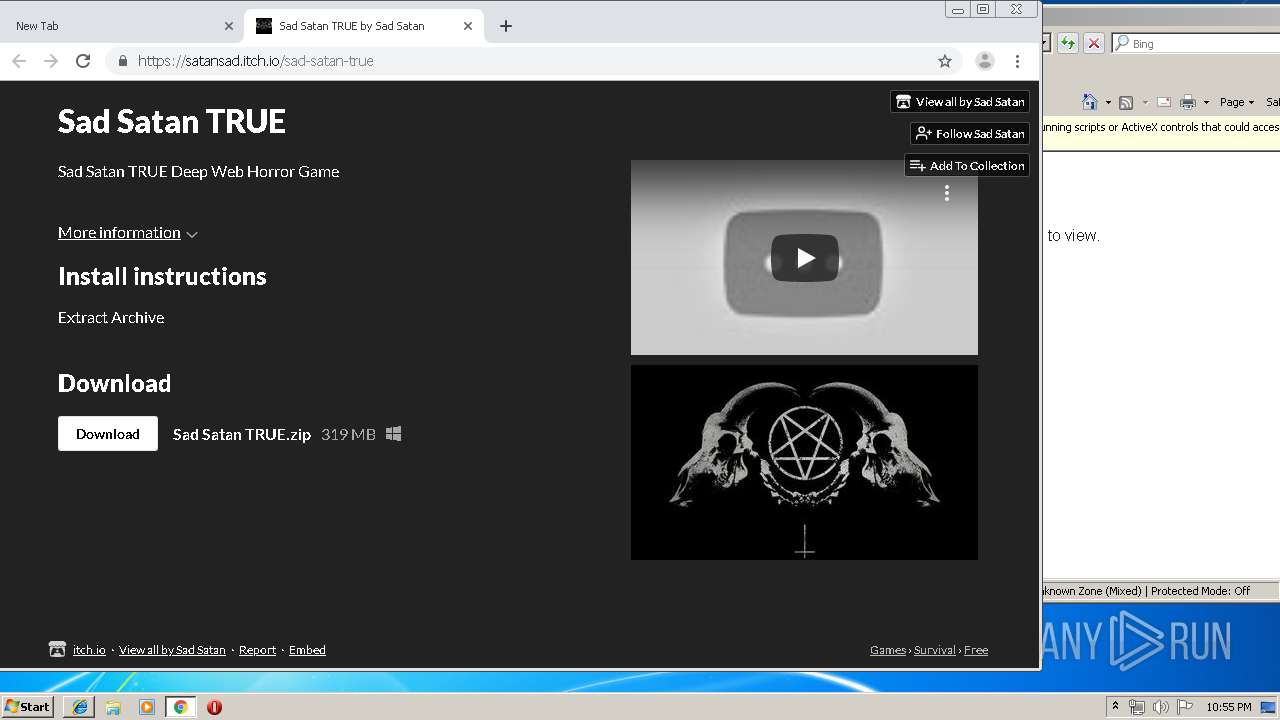Image resolution: width=1280 pixels, height=720 pixels.
Task: Click the Stop button in Internet Explorer
Action: pyautogui.click(x=1094, y=43)
